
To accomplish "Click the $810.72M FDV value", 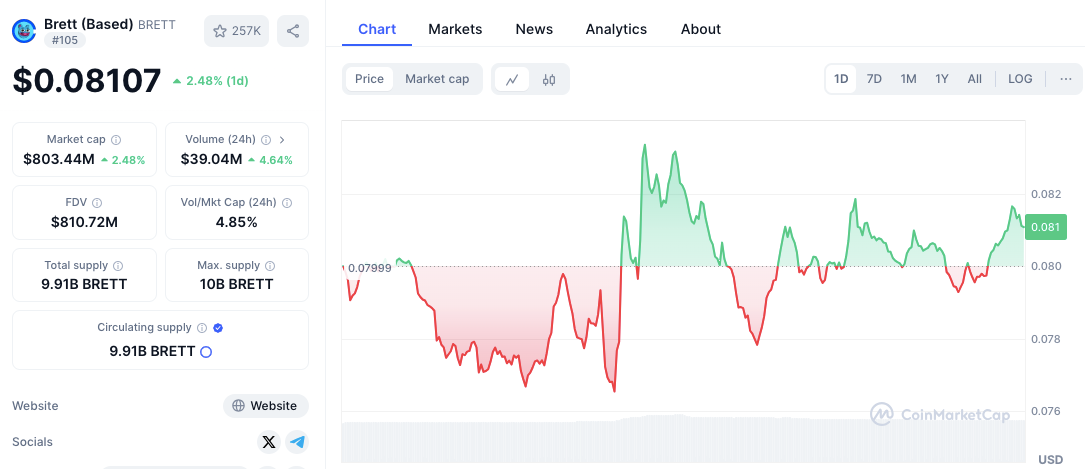I will click(84, 223).
